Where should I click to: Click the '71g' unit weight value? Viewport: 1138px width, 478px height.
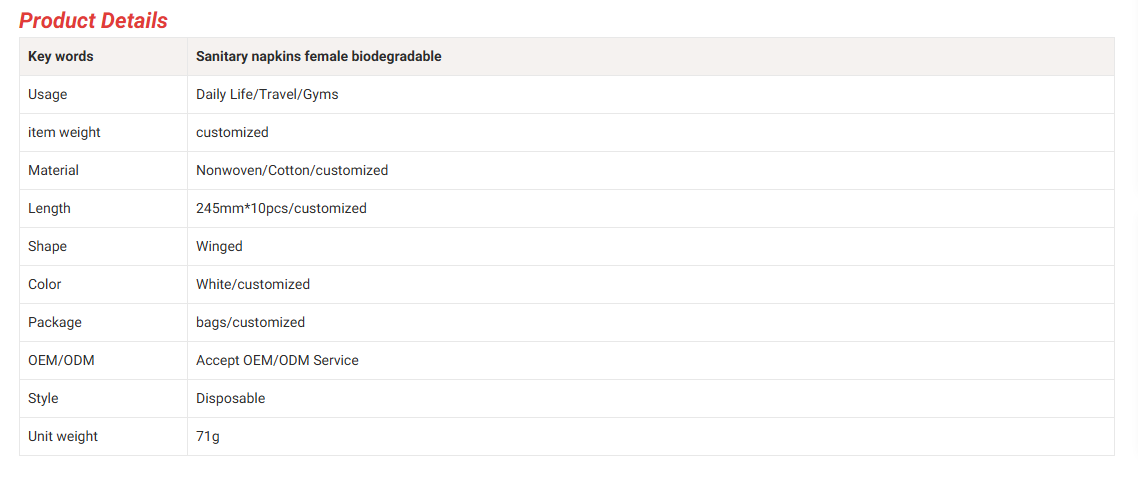[x=207, y=436]
